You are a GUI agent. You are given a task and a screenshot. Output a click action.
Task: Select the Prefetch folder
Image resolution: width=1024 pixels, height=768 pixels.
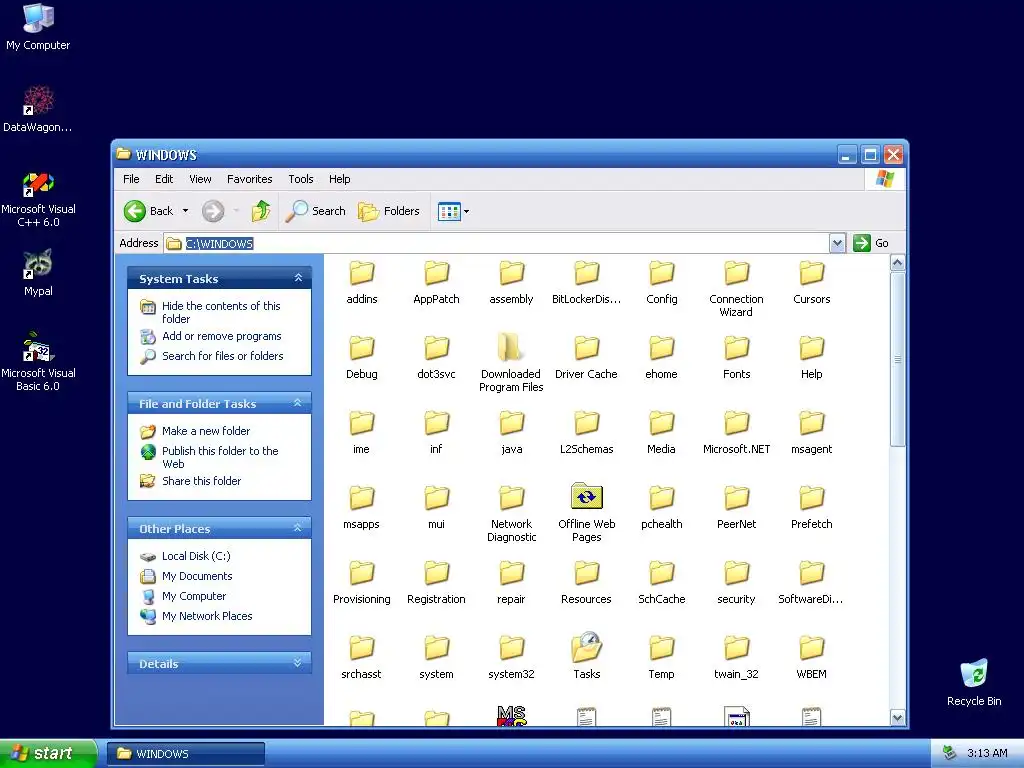tap(812, 507)
